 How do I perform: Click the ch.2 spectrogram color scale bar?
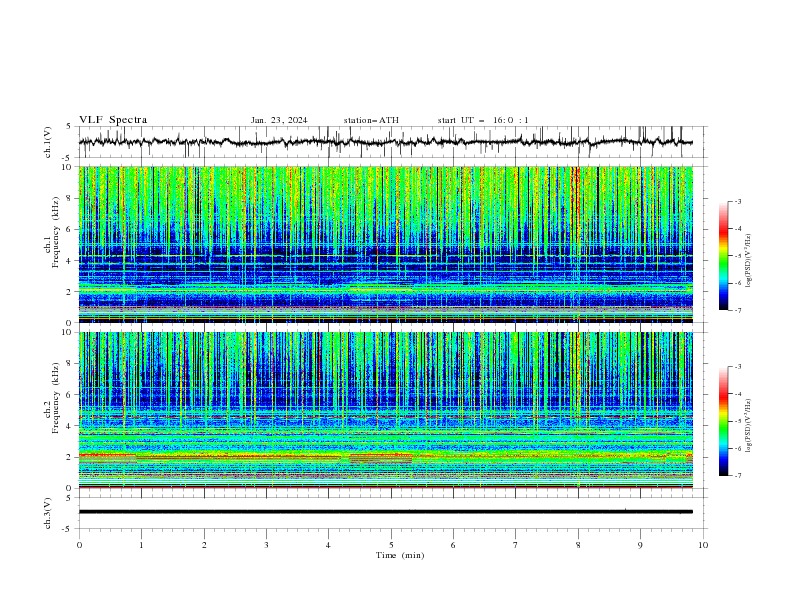[x=724, y=421]
